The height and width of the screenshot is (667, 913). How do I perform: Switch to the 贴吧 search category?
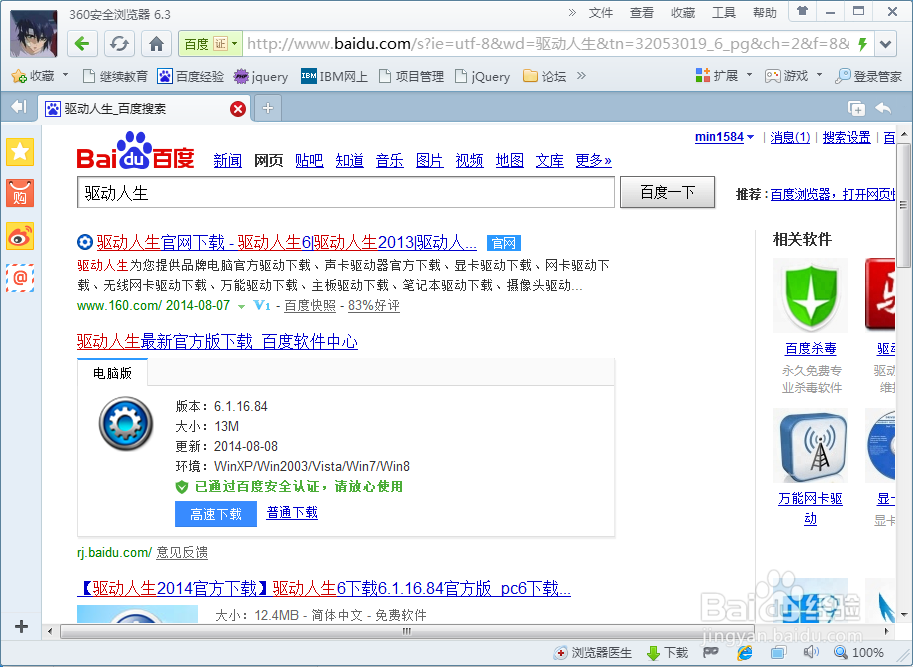(309, 161)
